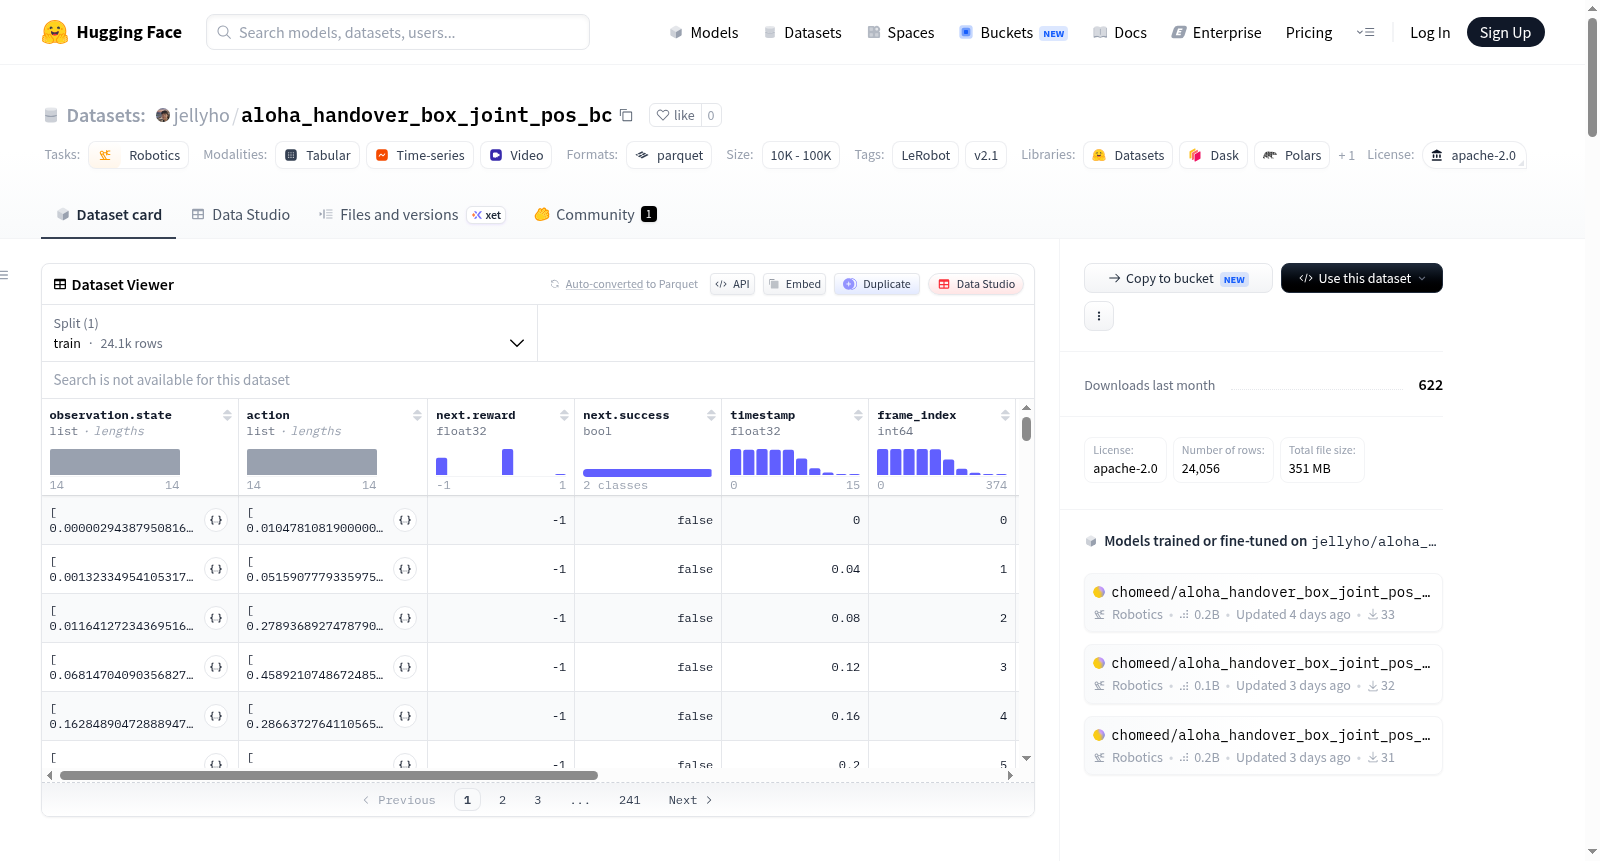Screen dimensions: 1600x861
Task: Jump to last page 241
Action: coord(629,800)
